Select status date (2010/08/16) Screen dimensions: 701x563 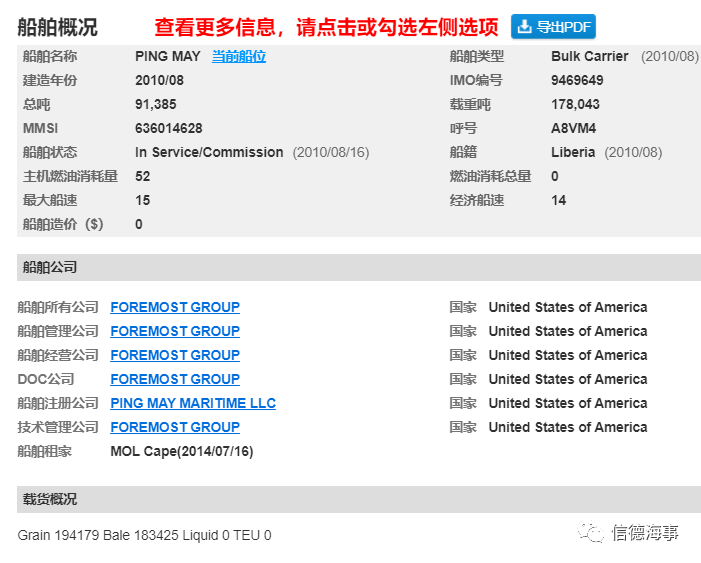click(x=331, y=152)
